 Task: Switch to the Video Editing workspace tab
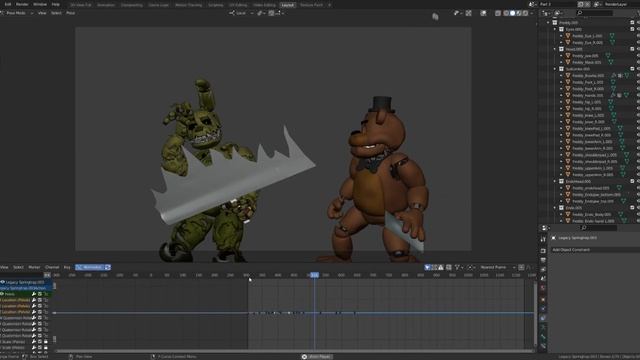tap(264, 5)
